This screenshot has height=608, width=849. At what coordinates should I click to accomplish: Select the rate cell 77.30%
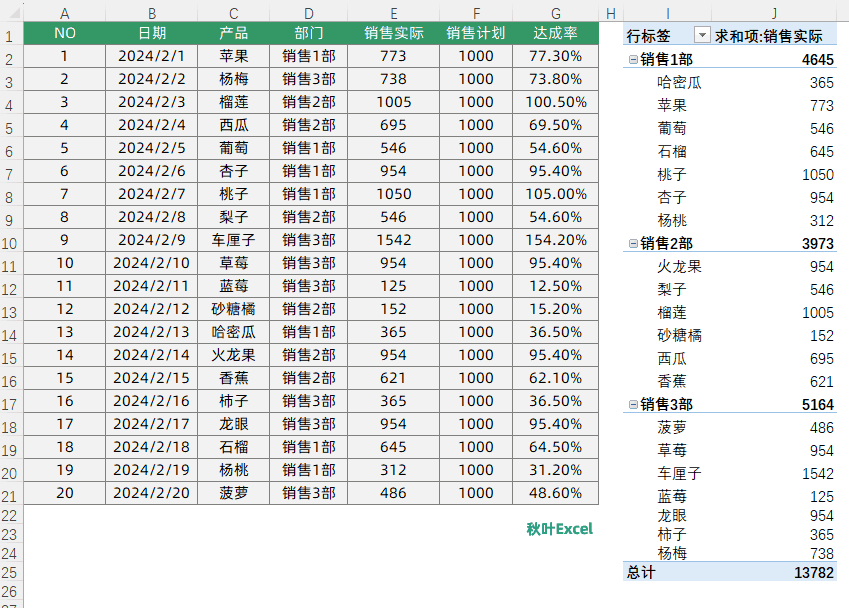pos(556,56)
